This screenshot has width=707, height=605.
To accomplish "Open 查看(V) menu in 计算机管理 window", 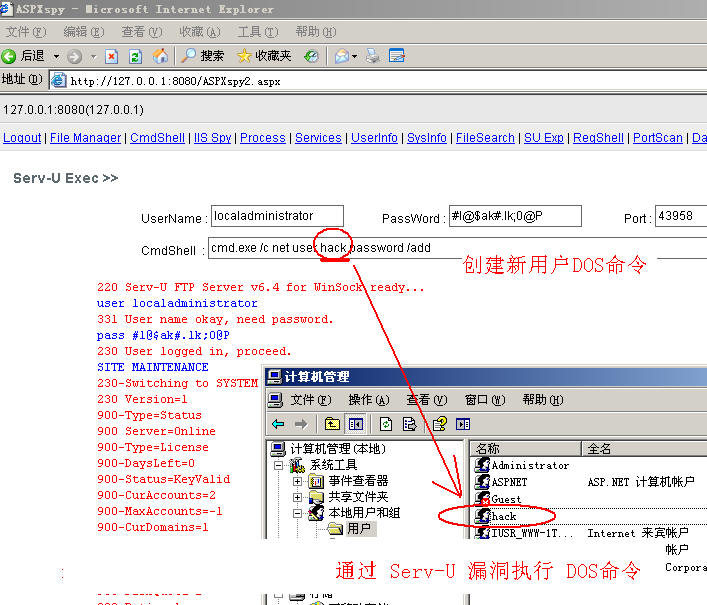I will tap(427, 400).
